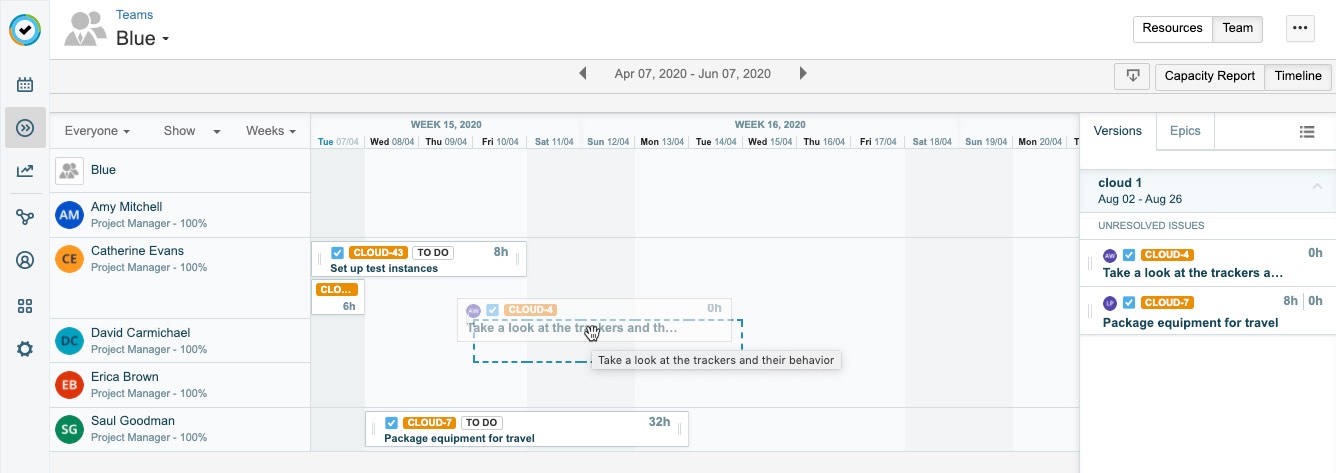This screenshot has height=473, width=1336.
Task: Open the CLOUD-7 issue key in panel
Action: tap(1167, 303)
